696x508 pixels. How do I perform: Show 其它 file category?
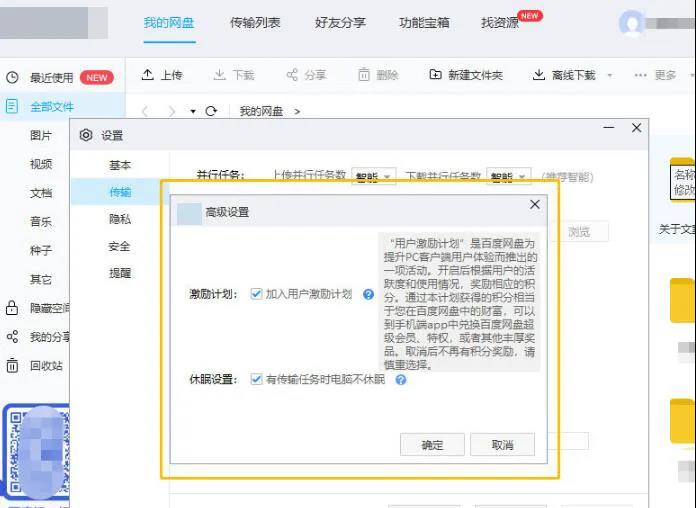tap(41, 279)
